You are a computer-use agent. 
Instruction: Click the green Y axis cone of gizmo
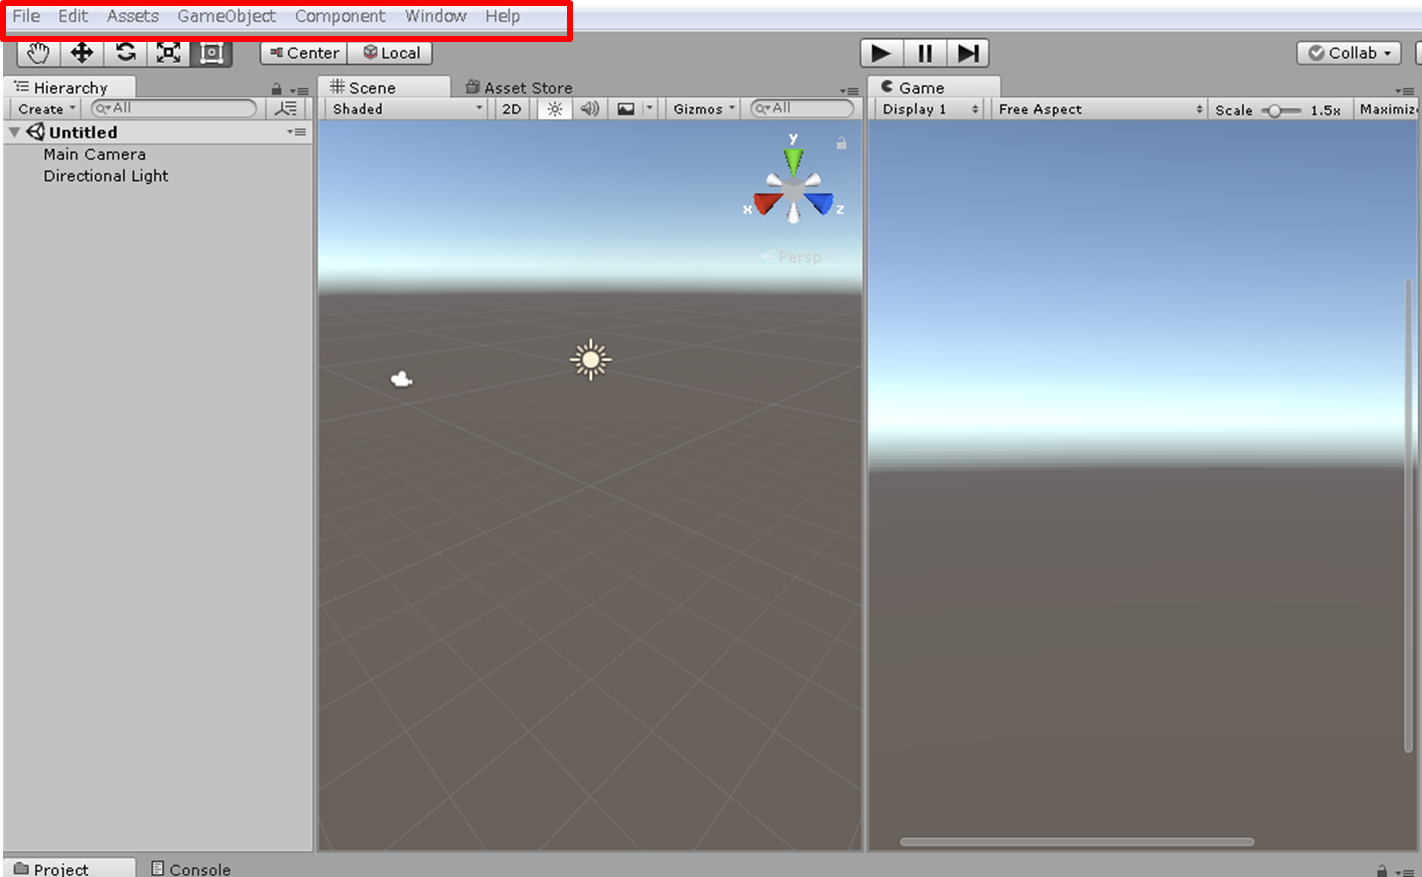point(793,160)
